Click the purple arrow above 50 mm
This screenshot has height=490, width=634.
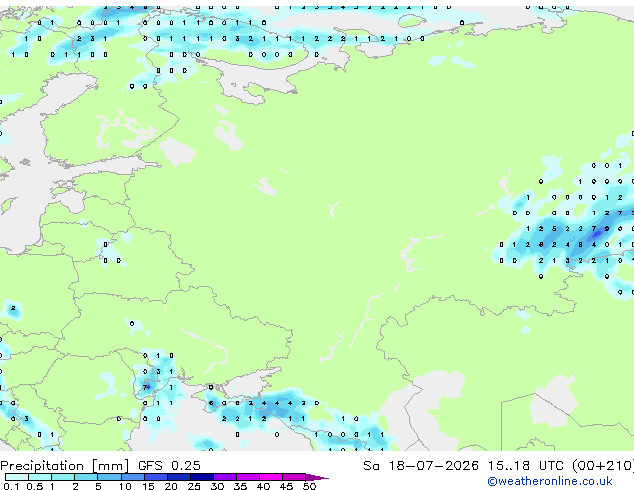tap(317, 477)
